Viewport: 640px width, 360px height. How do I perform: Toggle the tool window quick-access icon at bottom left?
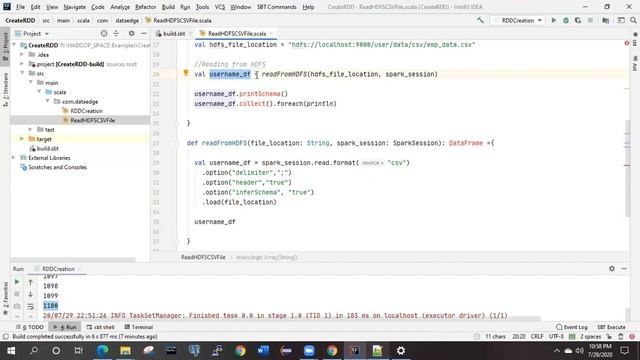5,337
